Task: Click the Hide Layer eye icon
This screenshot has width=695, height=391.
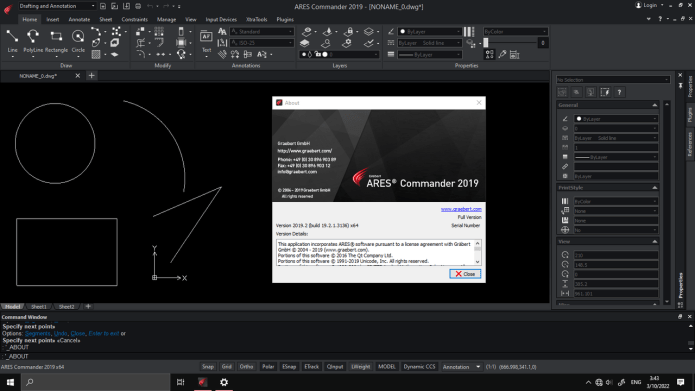Action: [x=307, y=31]
